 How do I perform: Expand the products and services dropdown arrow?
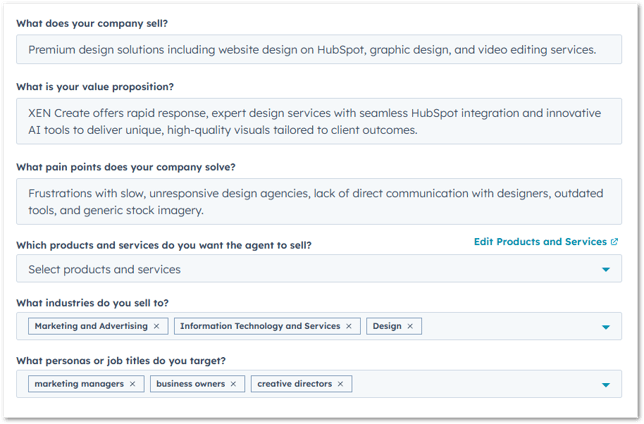606,270
